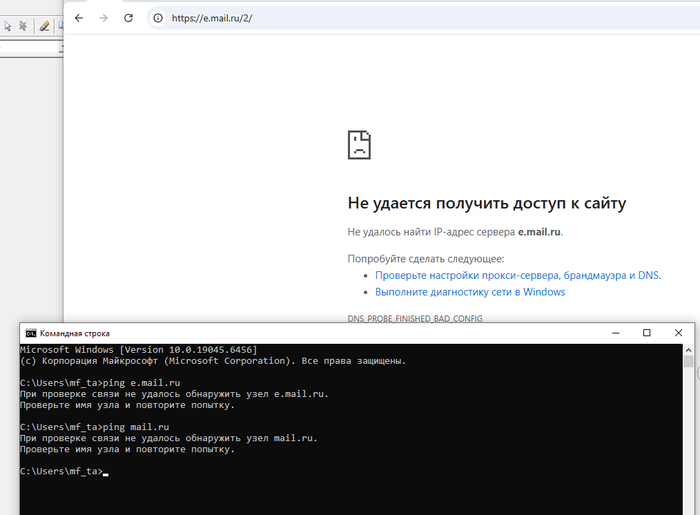The image size is (700, 515).
Task: Select the arrow pointer tool in left toolbar
Action: pos(8,26)
